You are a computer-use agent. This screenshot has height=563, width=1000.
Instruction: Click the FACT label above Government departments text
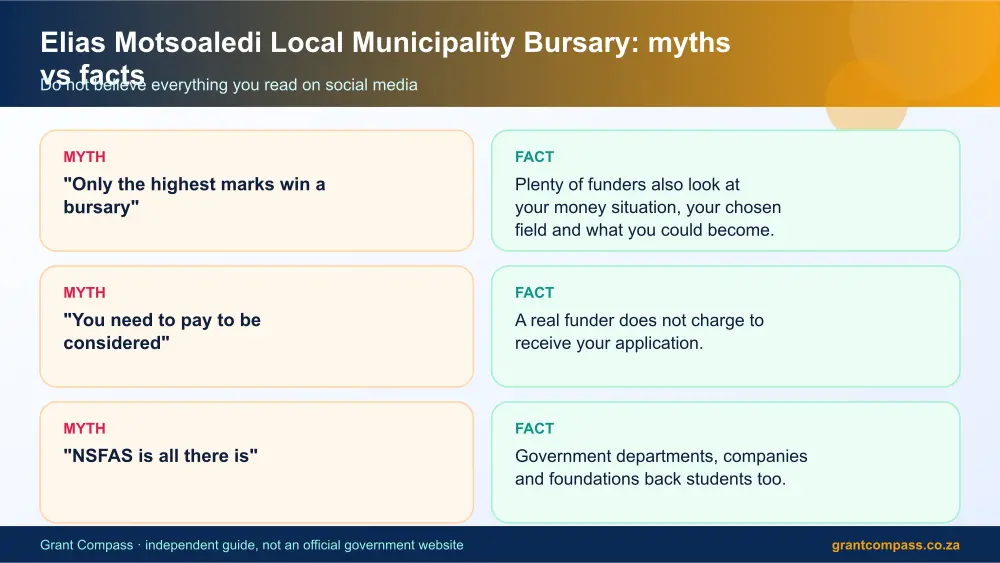[x=534, y=428]
